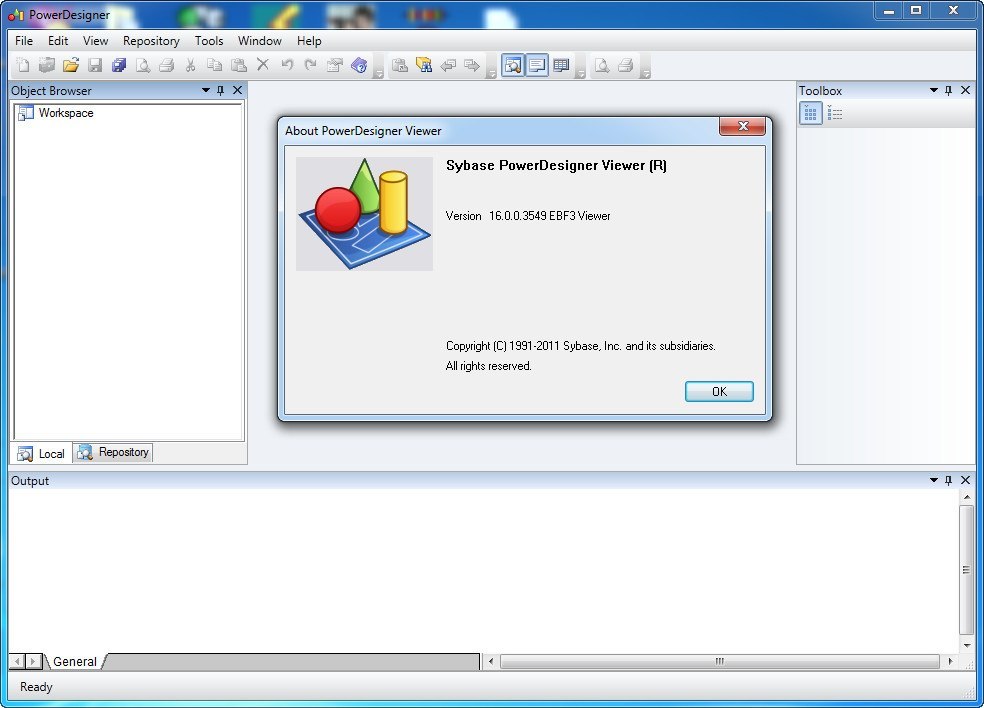984x708 pixels.
Task: Click the Open folder icon in toolbar
Action: coord(71,66)
